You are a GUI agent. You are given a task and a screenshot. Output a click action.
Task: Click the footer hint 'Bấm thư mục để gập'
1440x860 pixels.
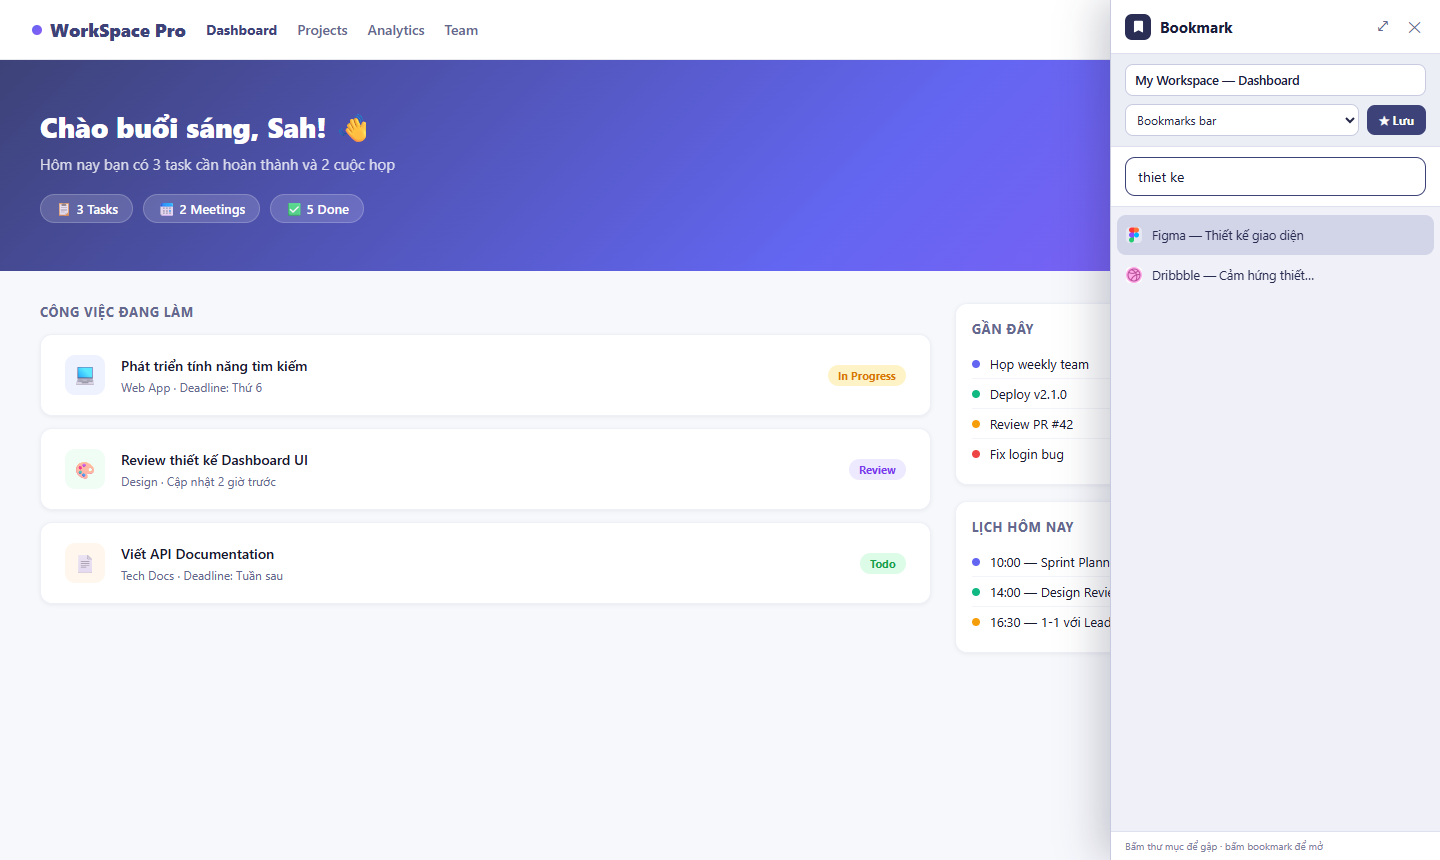click(1171, 846)
